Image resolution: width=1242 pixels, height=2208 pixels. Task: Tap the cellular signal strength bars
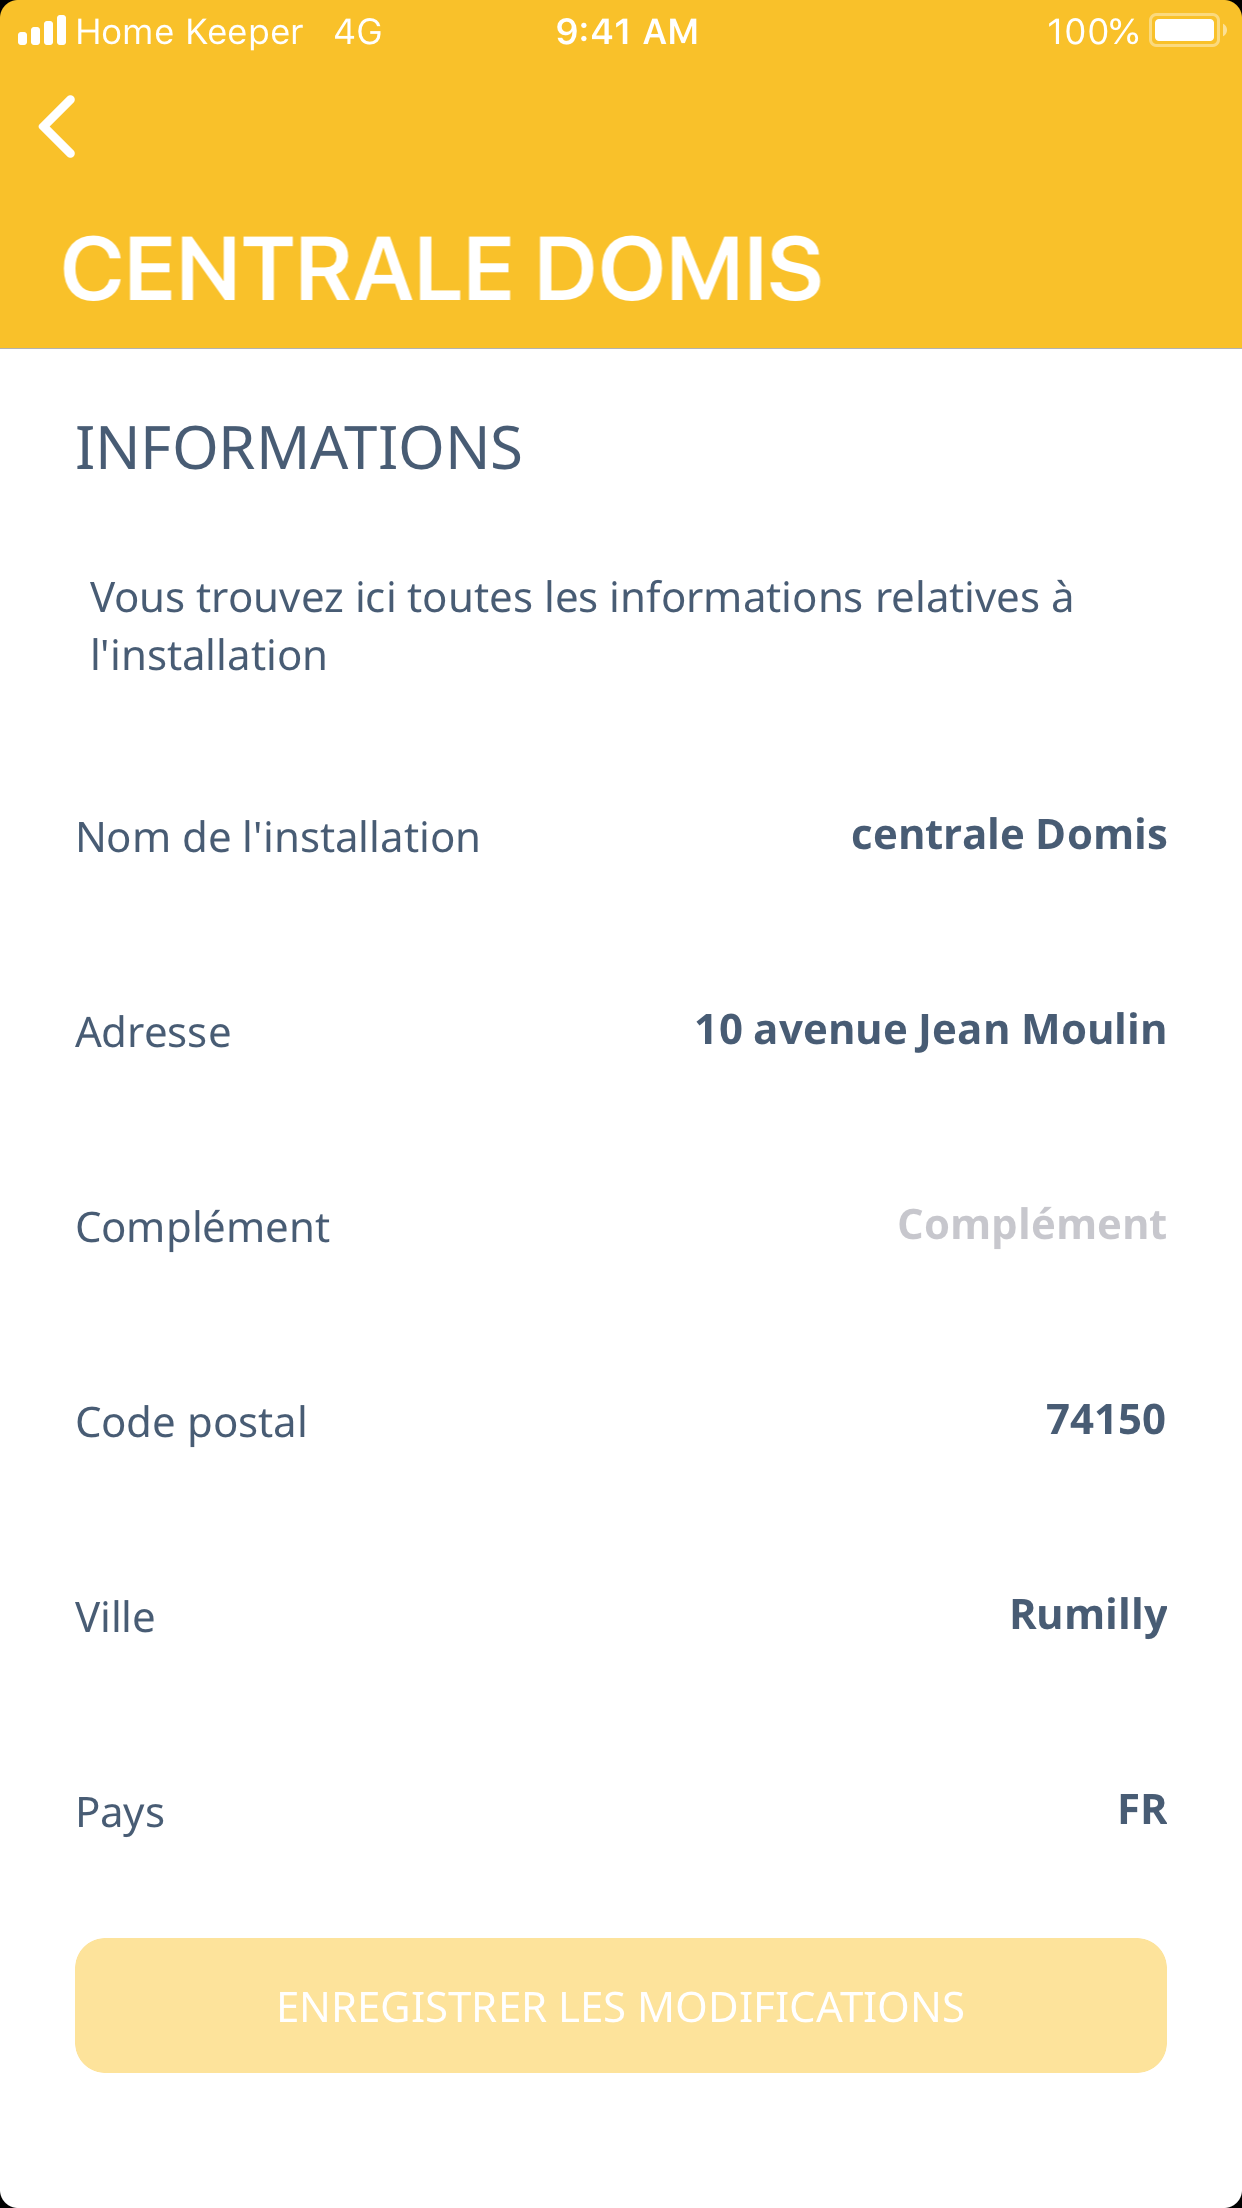pyautogui.click(x=42, y=31)
